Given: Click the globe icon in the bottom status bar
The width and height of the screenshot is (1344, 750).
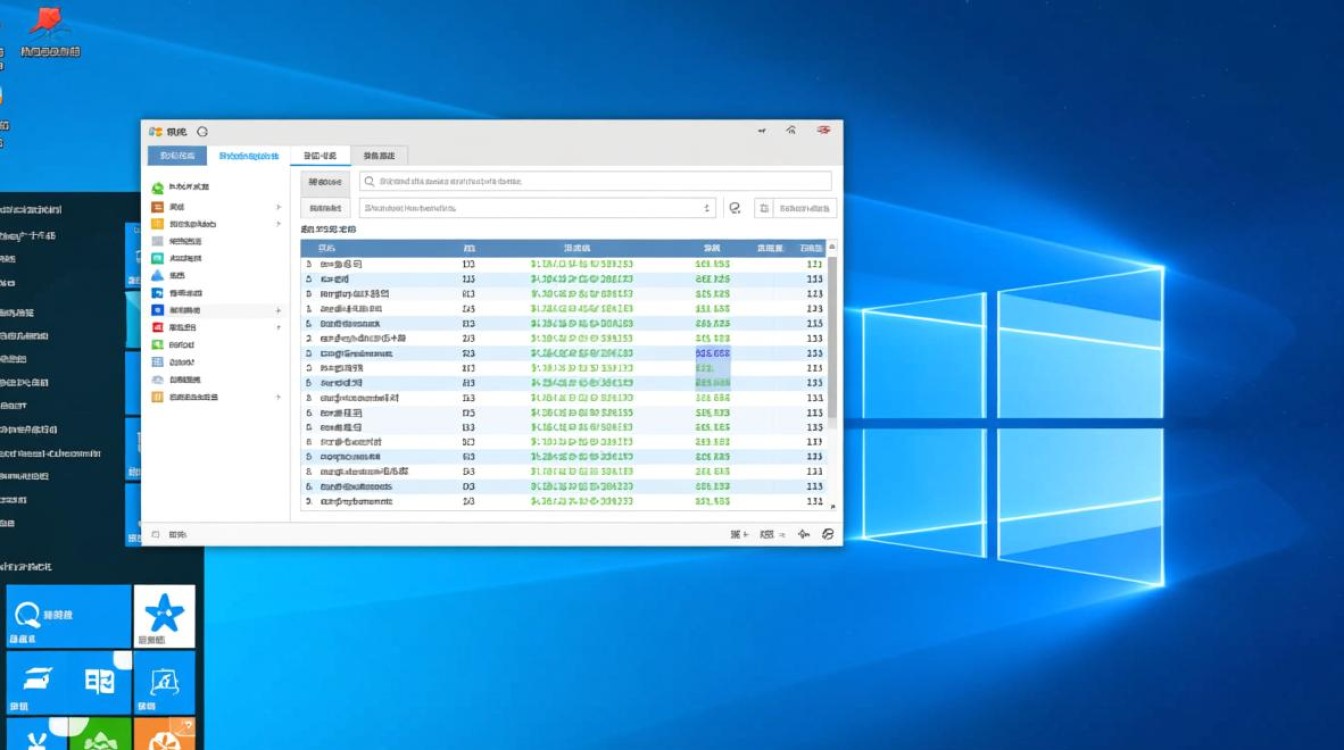Looking at the screenshot, I should [x=827, y=534].
